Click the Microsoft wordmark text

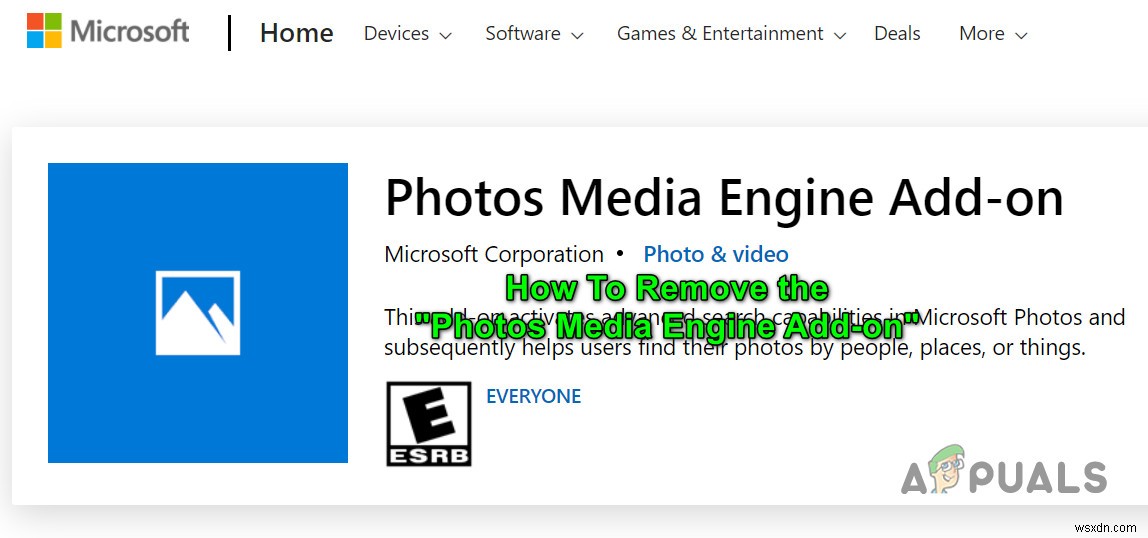(x=130, y=32)
